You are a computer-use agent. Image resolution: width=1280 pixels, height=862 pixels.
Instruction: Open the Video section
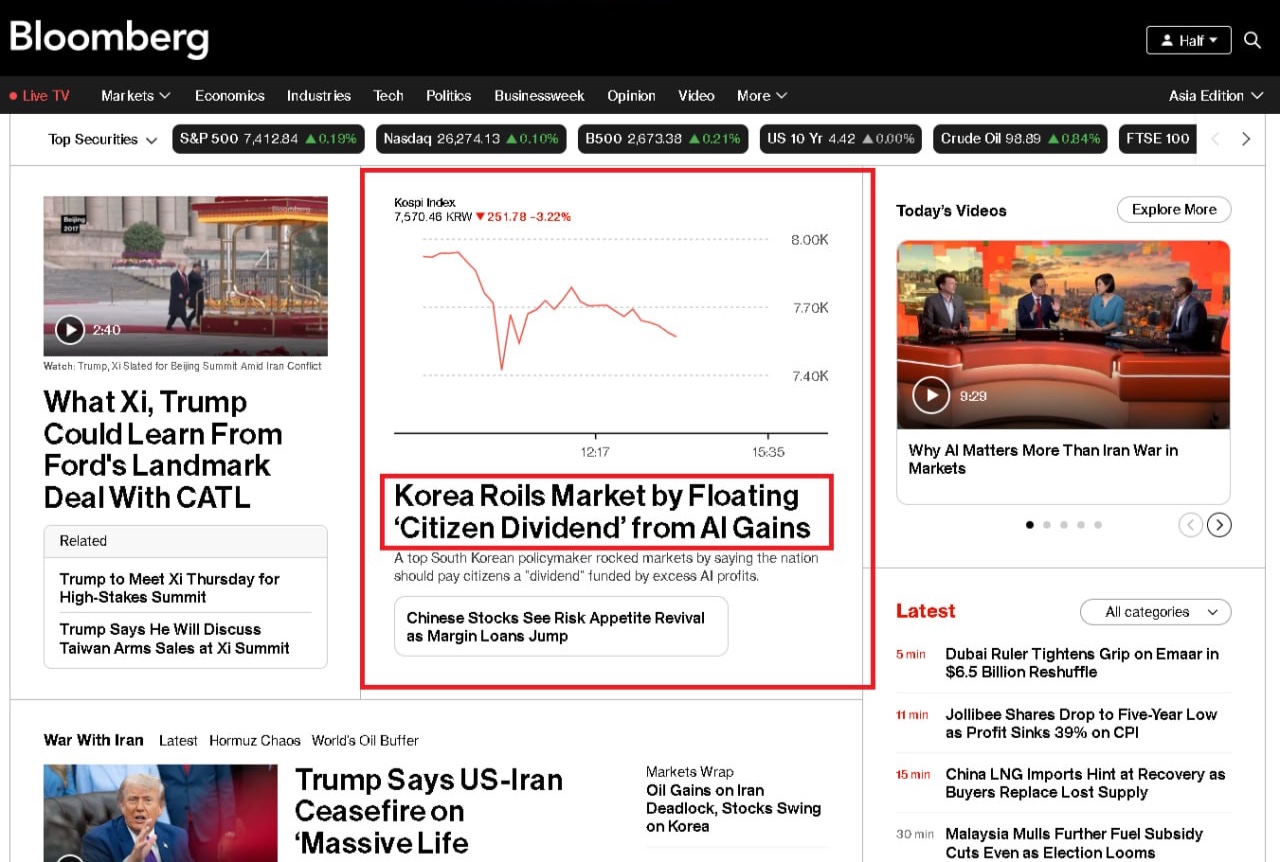click(697, 96)
